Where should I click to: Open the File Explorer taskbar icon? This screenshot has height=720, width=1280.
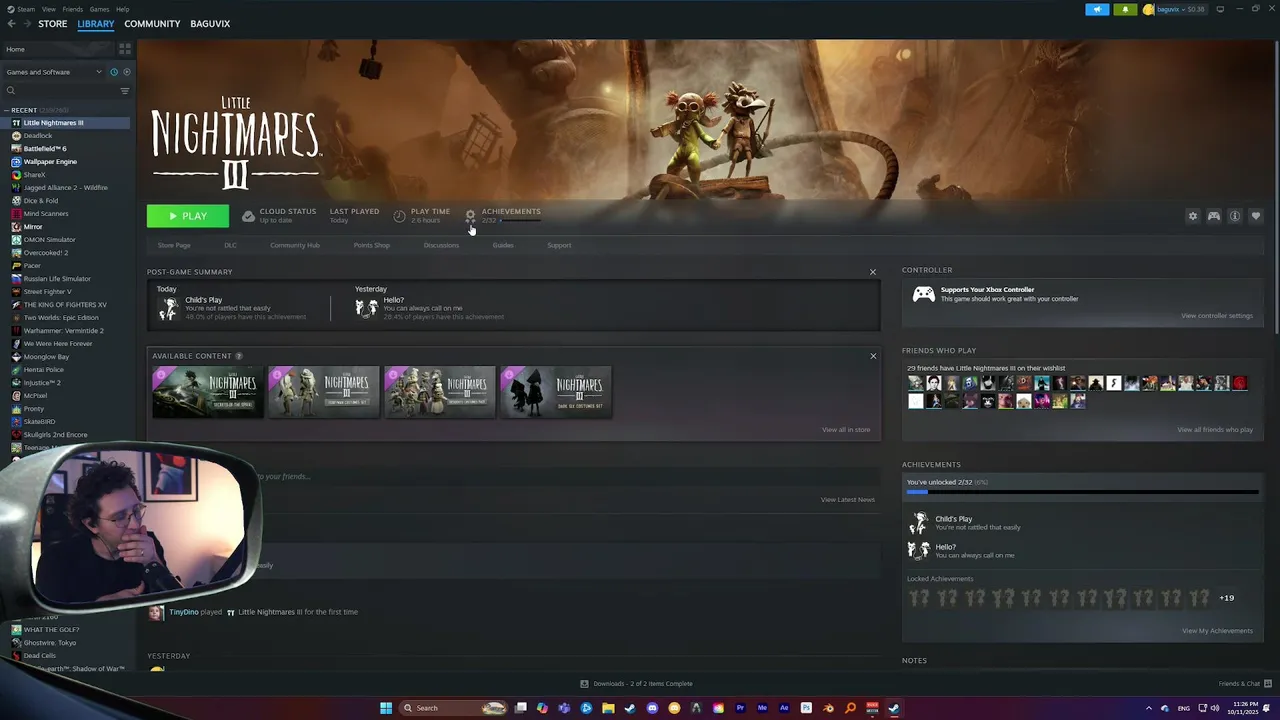(x=608, y=708)
